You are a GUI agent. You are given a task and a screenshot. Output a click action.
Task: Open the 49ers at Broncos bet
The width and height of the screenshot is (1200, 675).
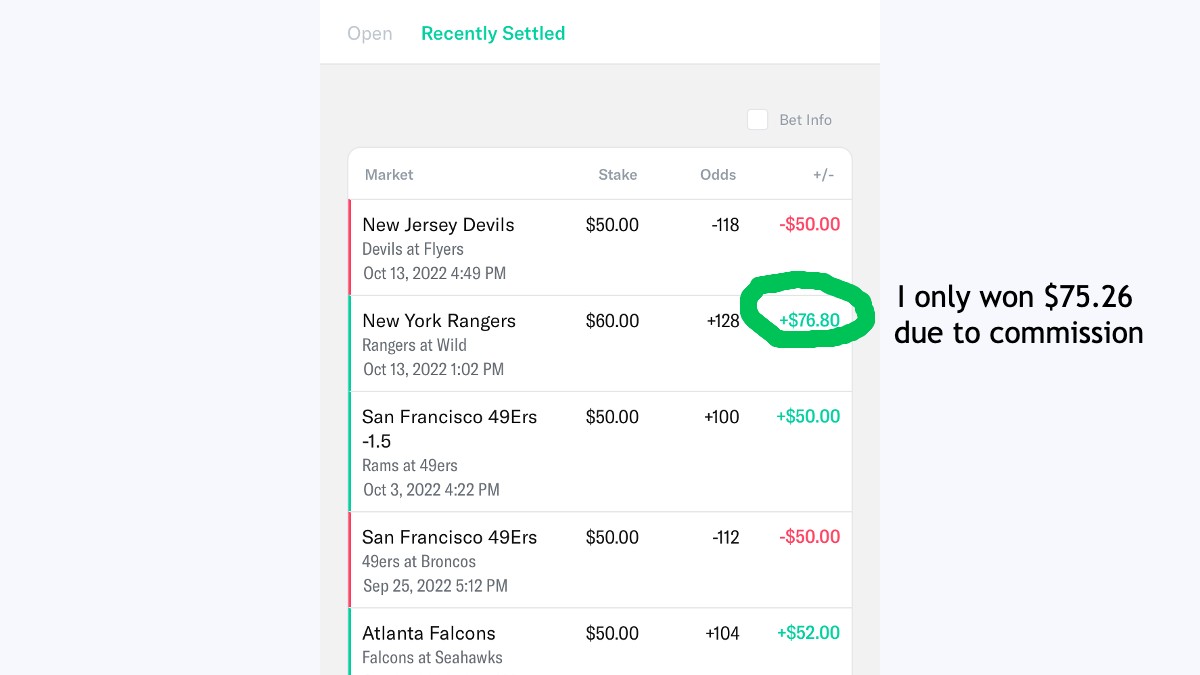600,560
